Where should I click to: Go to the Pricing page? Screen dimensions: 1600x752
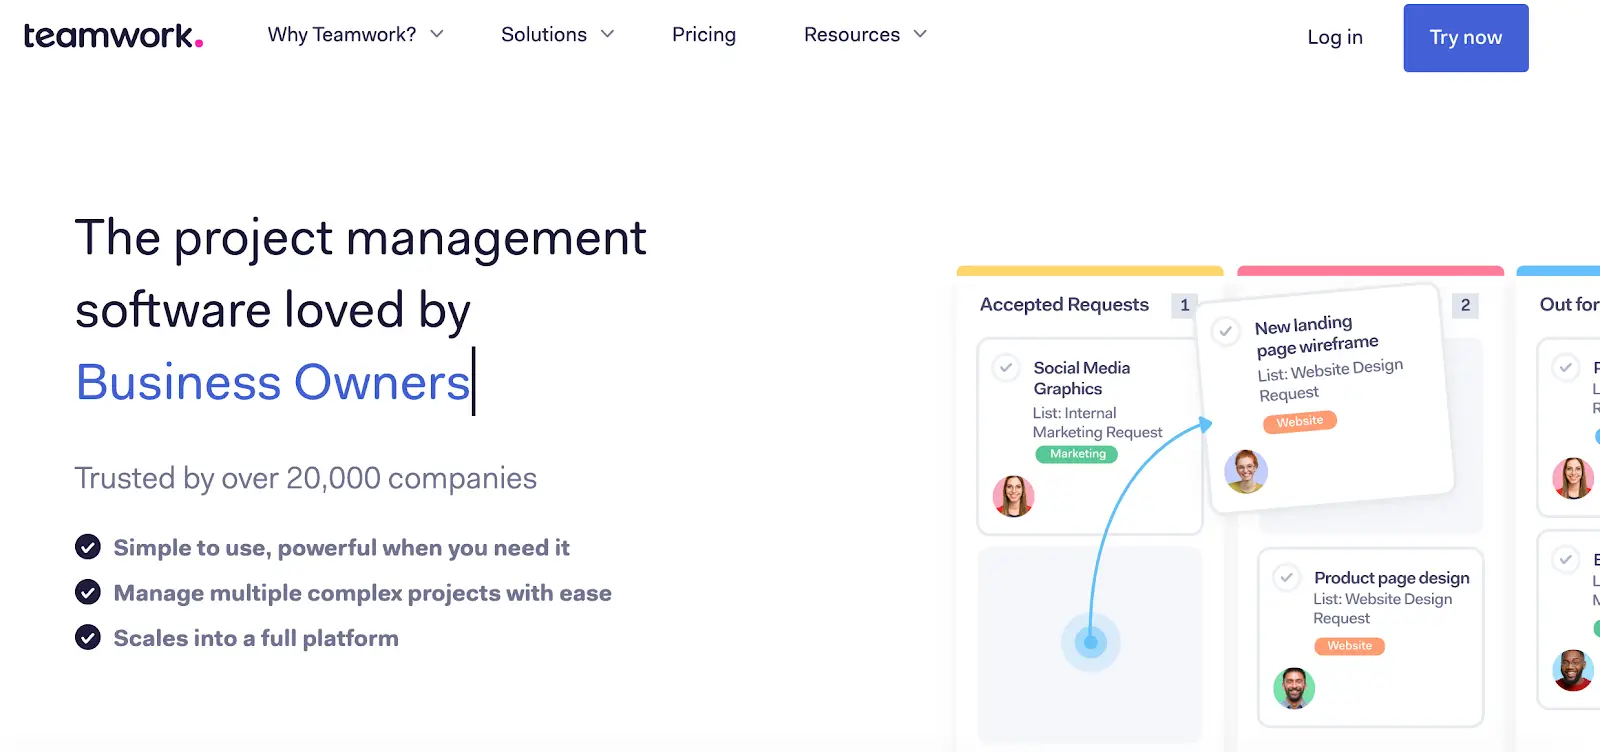pyautogui.click(x=704, y=34)
